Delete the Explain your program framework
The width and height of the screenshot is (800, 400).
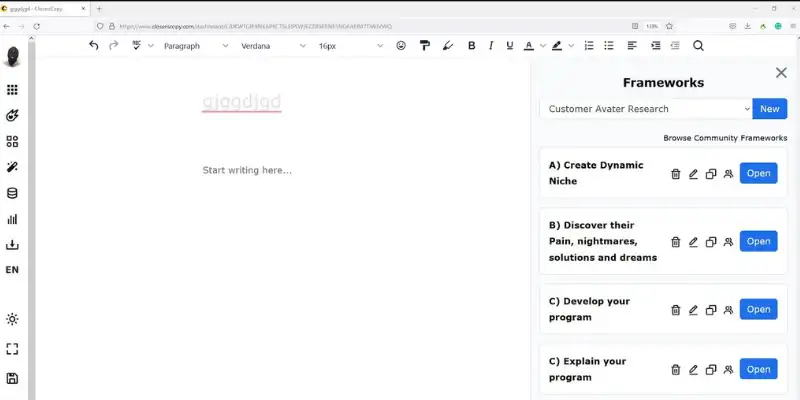pyautogui.click(x=676, y=369)
